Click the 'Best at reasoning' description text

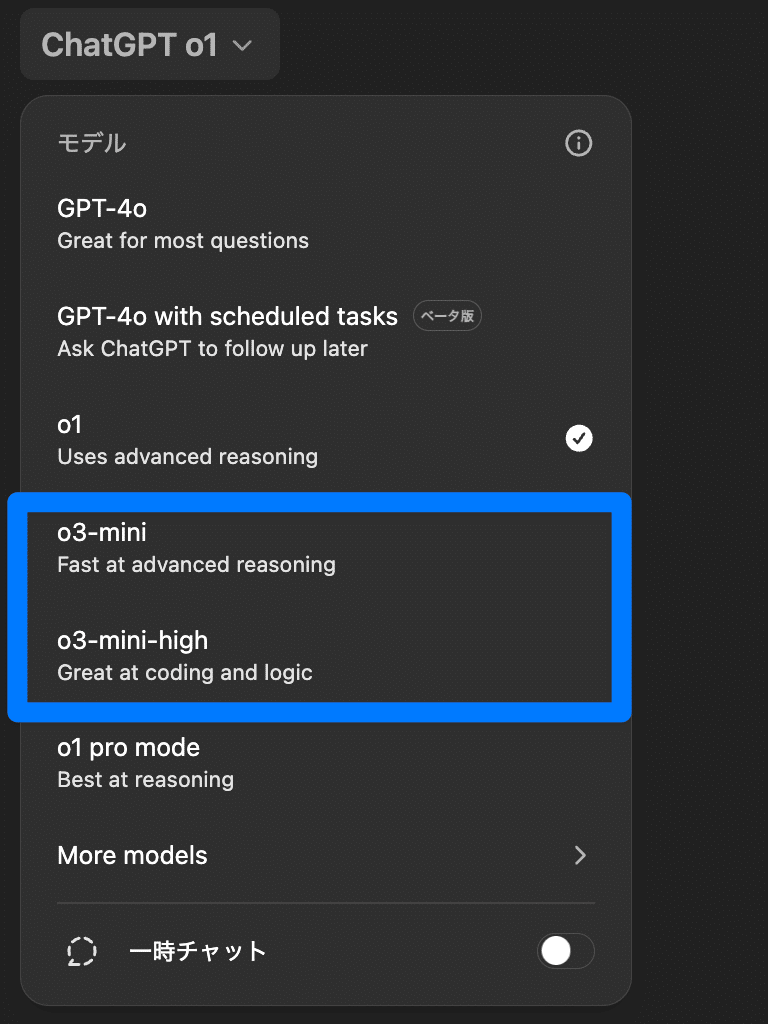click(x=145, y=780)
